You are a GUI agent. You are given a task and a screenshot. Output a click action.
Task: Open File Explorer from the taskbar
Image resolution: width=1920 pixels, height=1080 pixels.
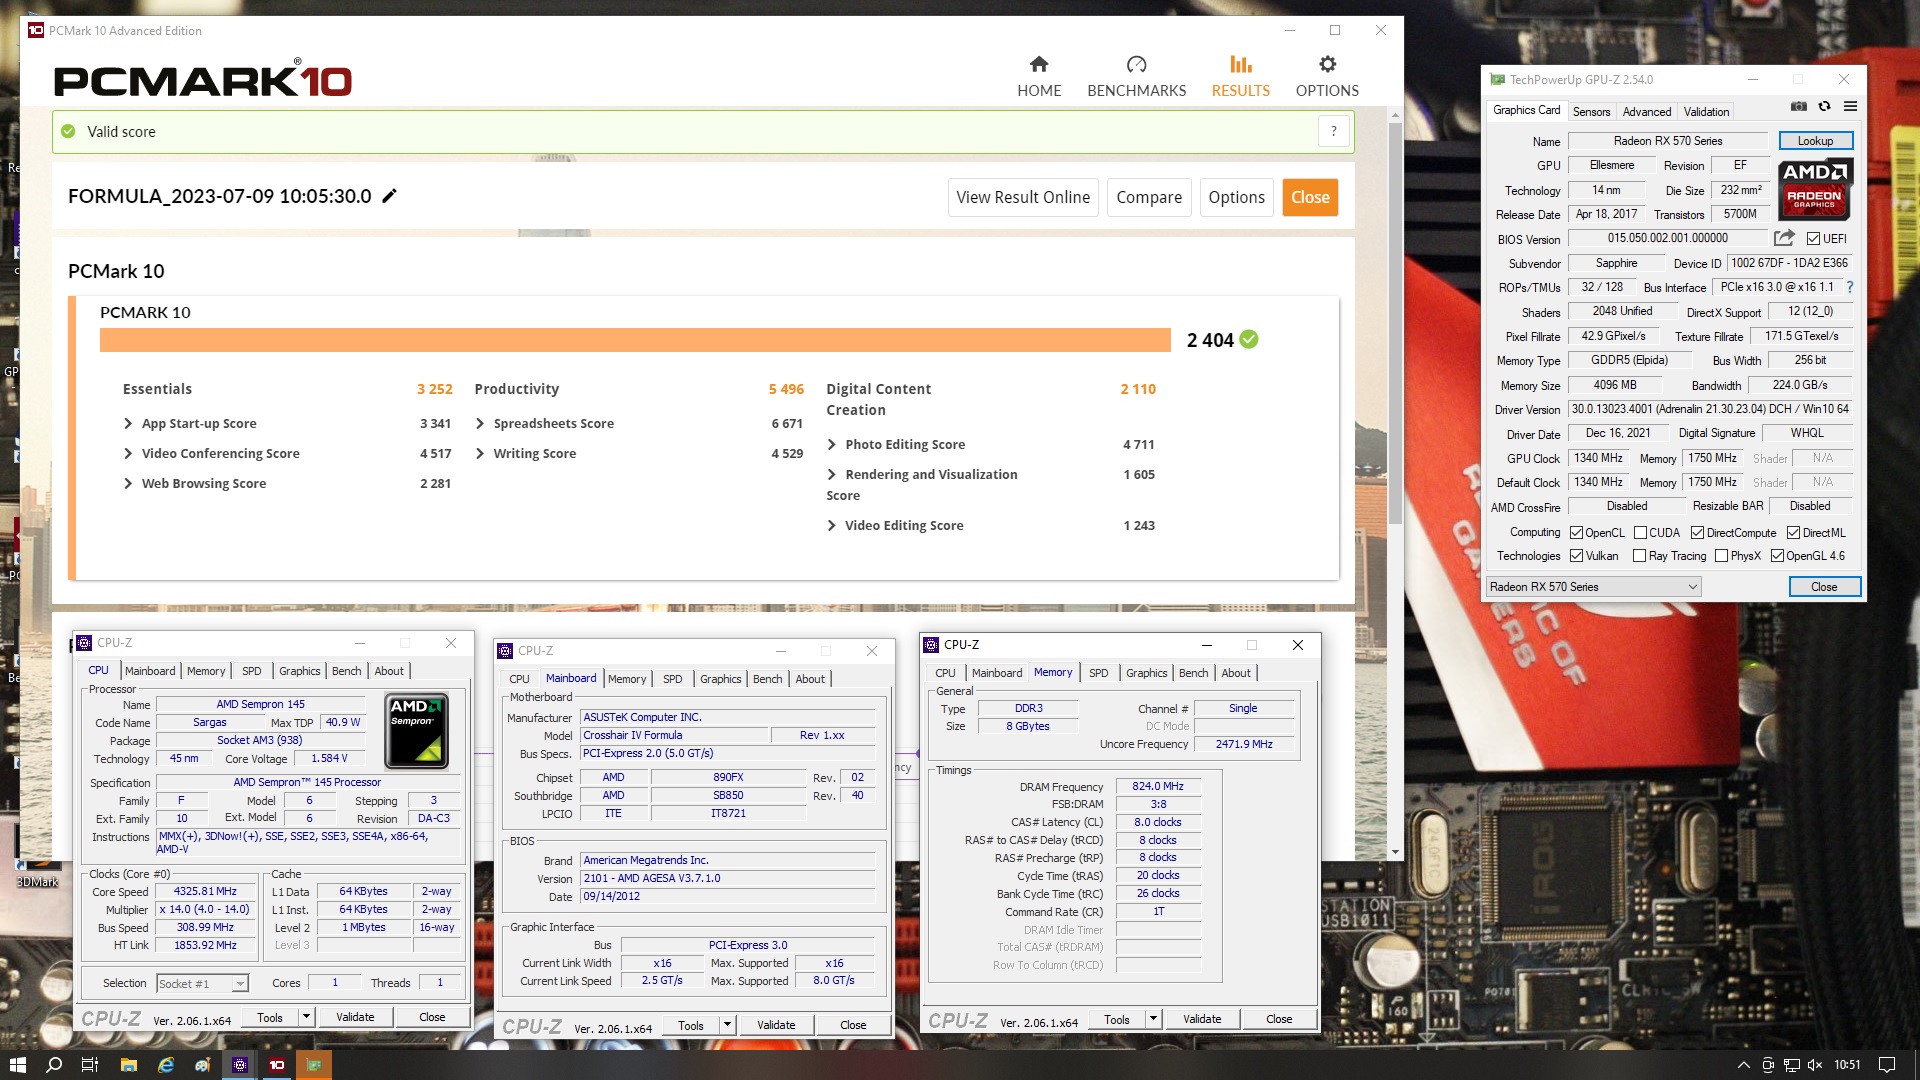click(128, 1065)
